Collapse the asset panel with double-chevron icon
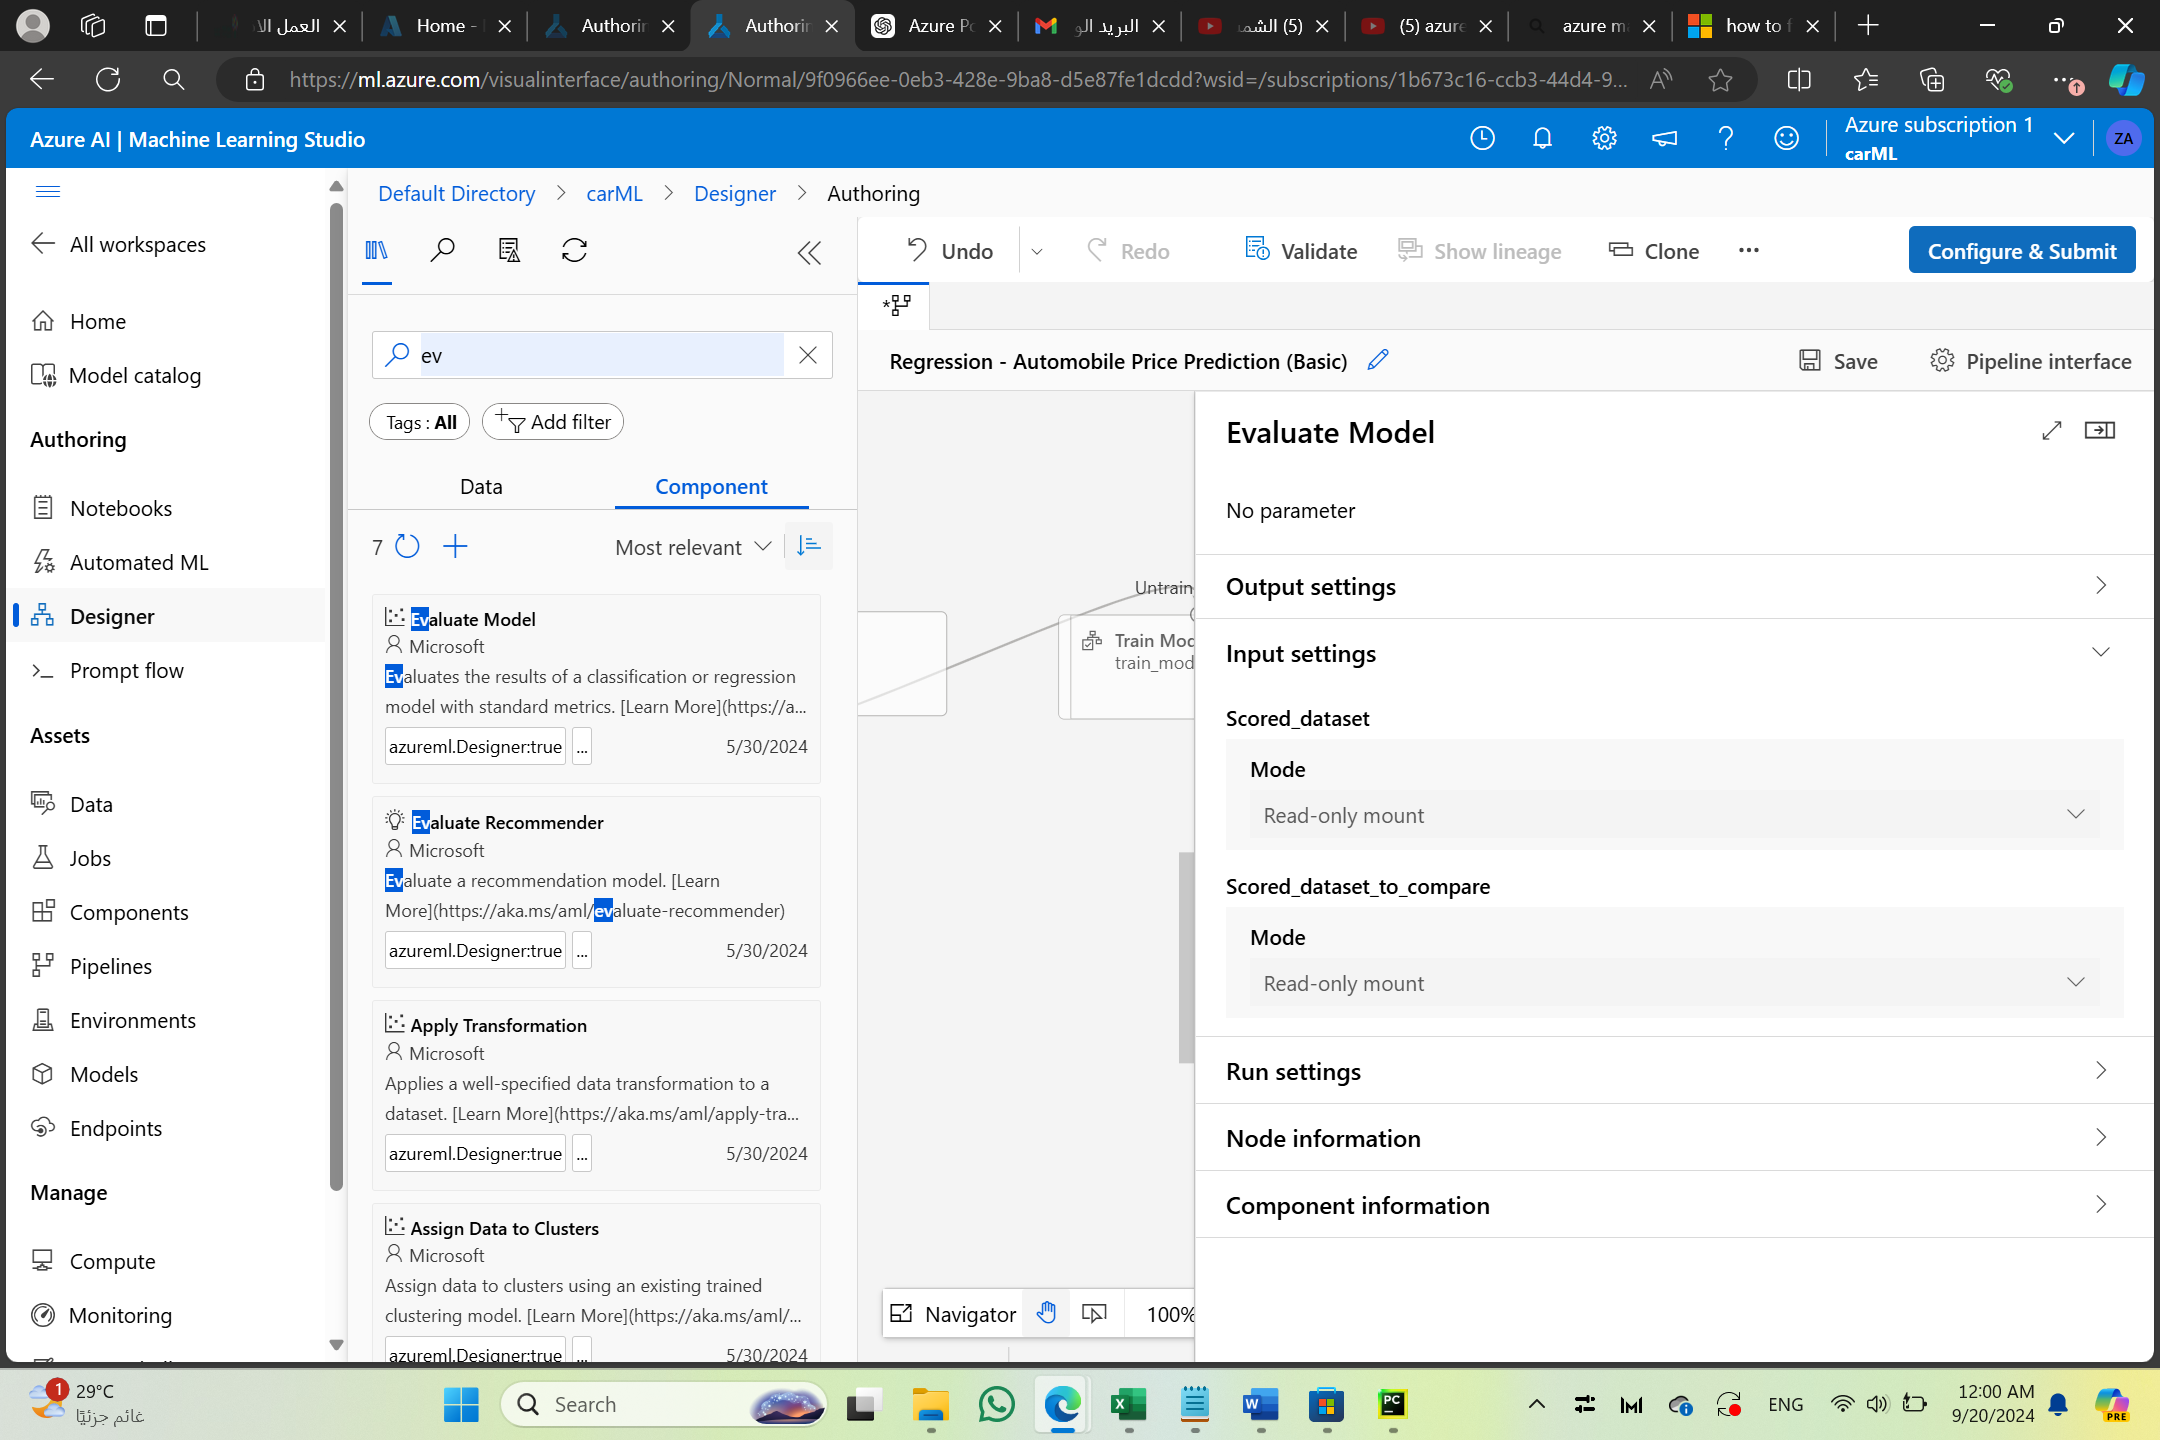Viewport: 2160px width, 1440px height. tap(809, 253)
